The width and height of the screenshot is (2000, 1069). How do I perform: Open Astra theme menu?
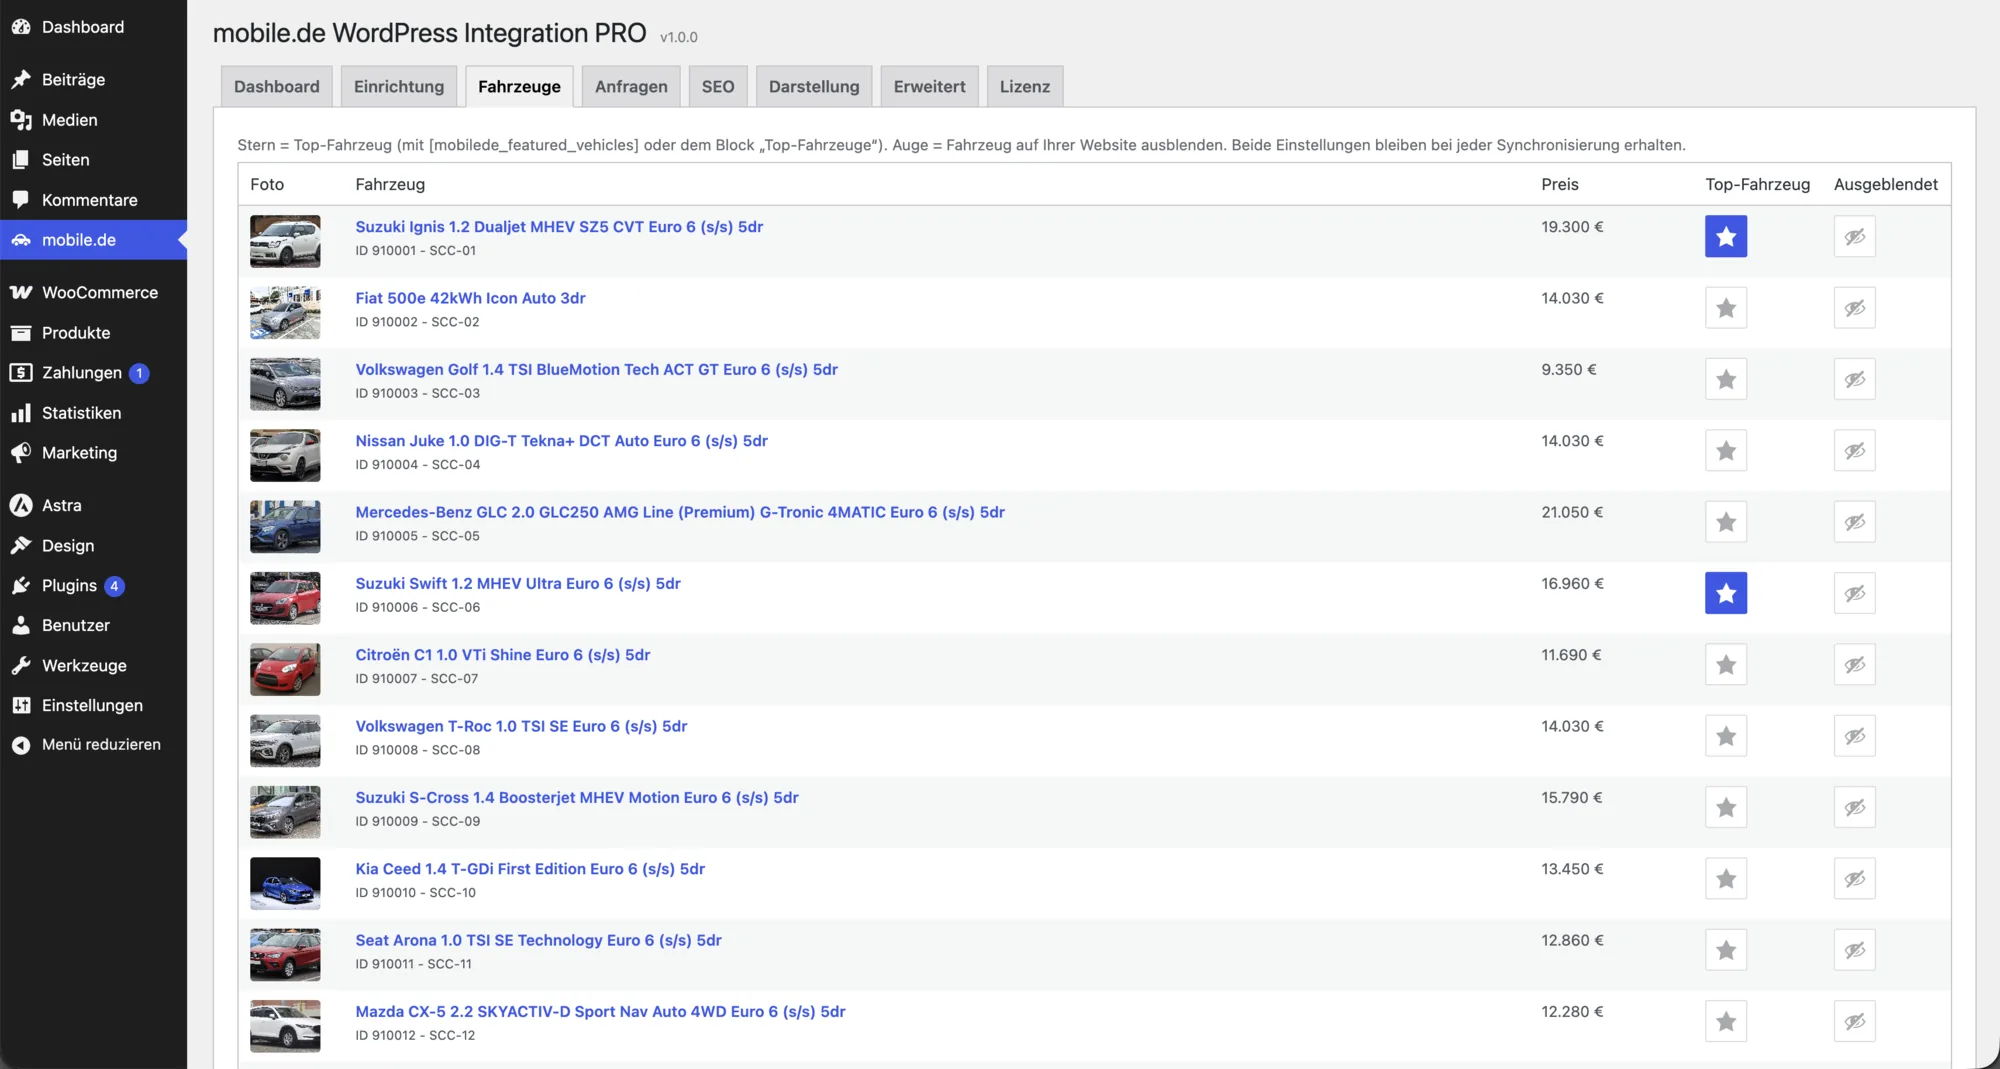[61, 506]
